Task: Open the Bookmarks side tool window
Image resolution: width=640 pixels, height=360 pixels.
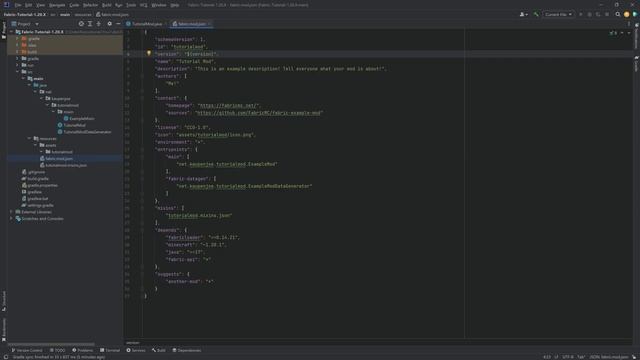Action: click(4, 330)
